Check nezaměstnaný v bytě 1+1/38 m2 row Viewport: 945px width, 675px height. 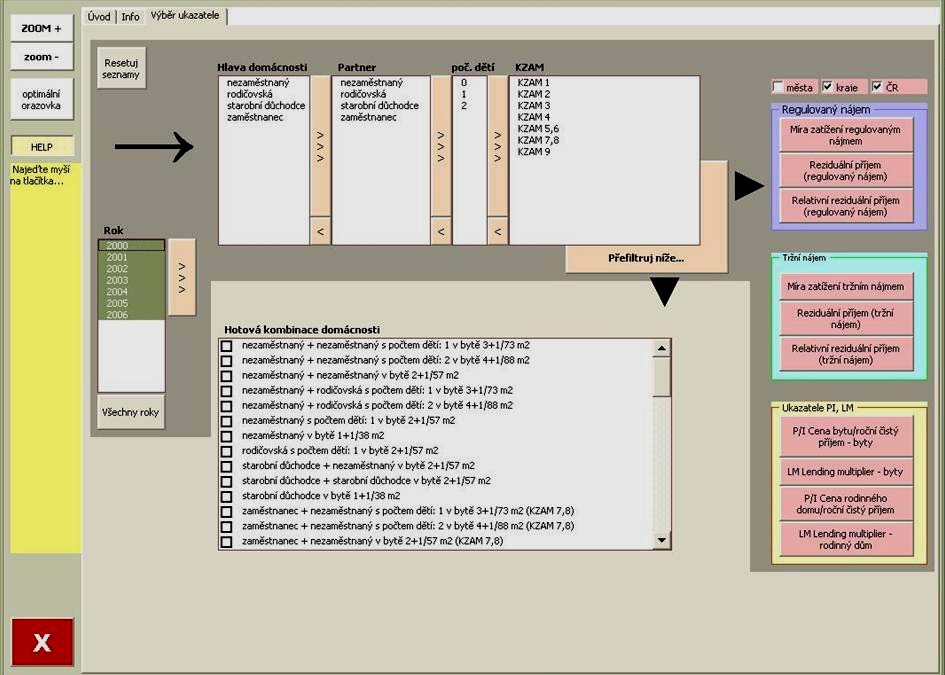click(x=227, y=436)
